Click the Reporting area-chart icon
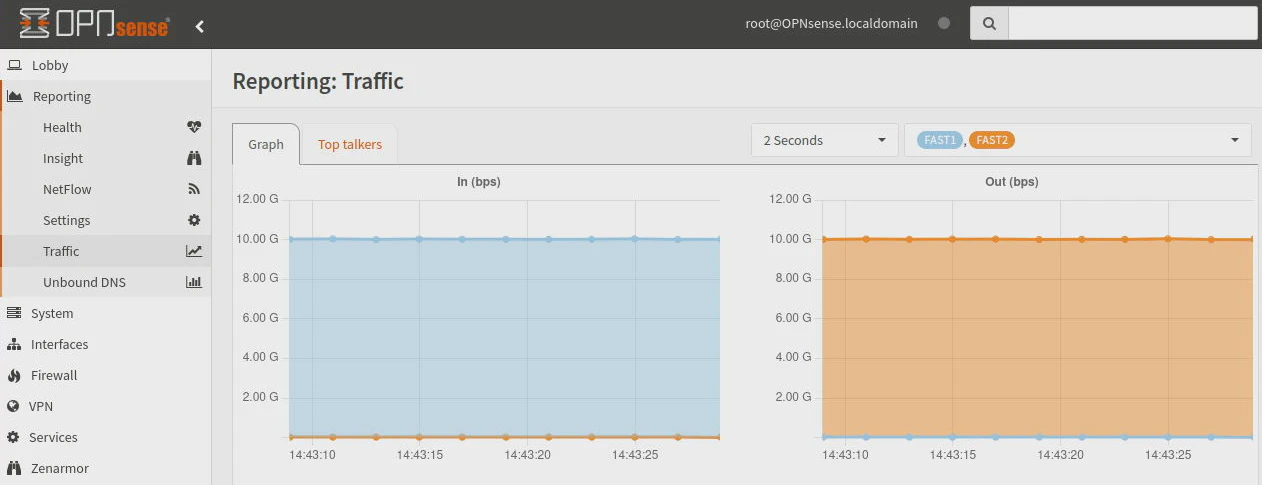Screen dimensions: 1262x485 pos(15,96)
